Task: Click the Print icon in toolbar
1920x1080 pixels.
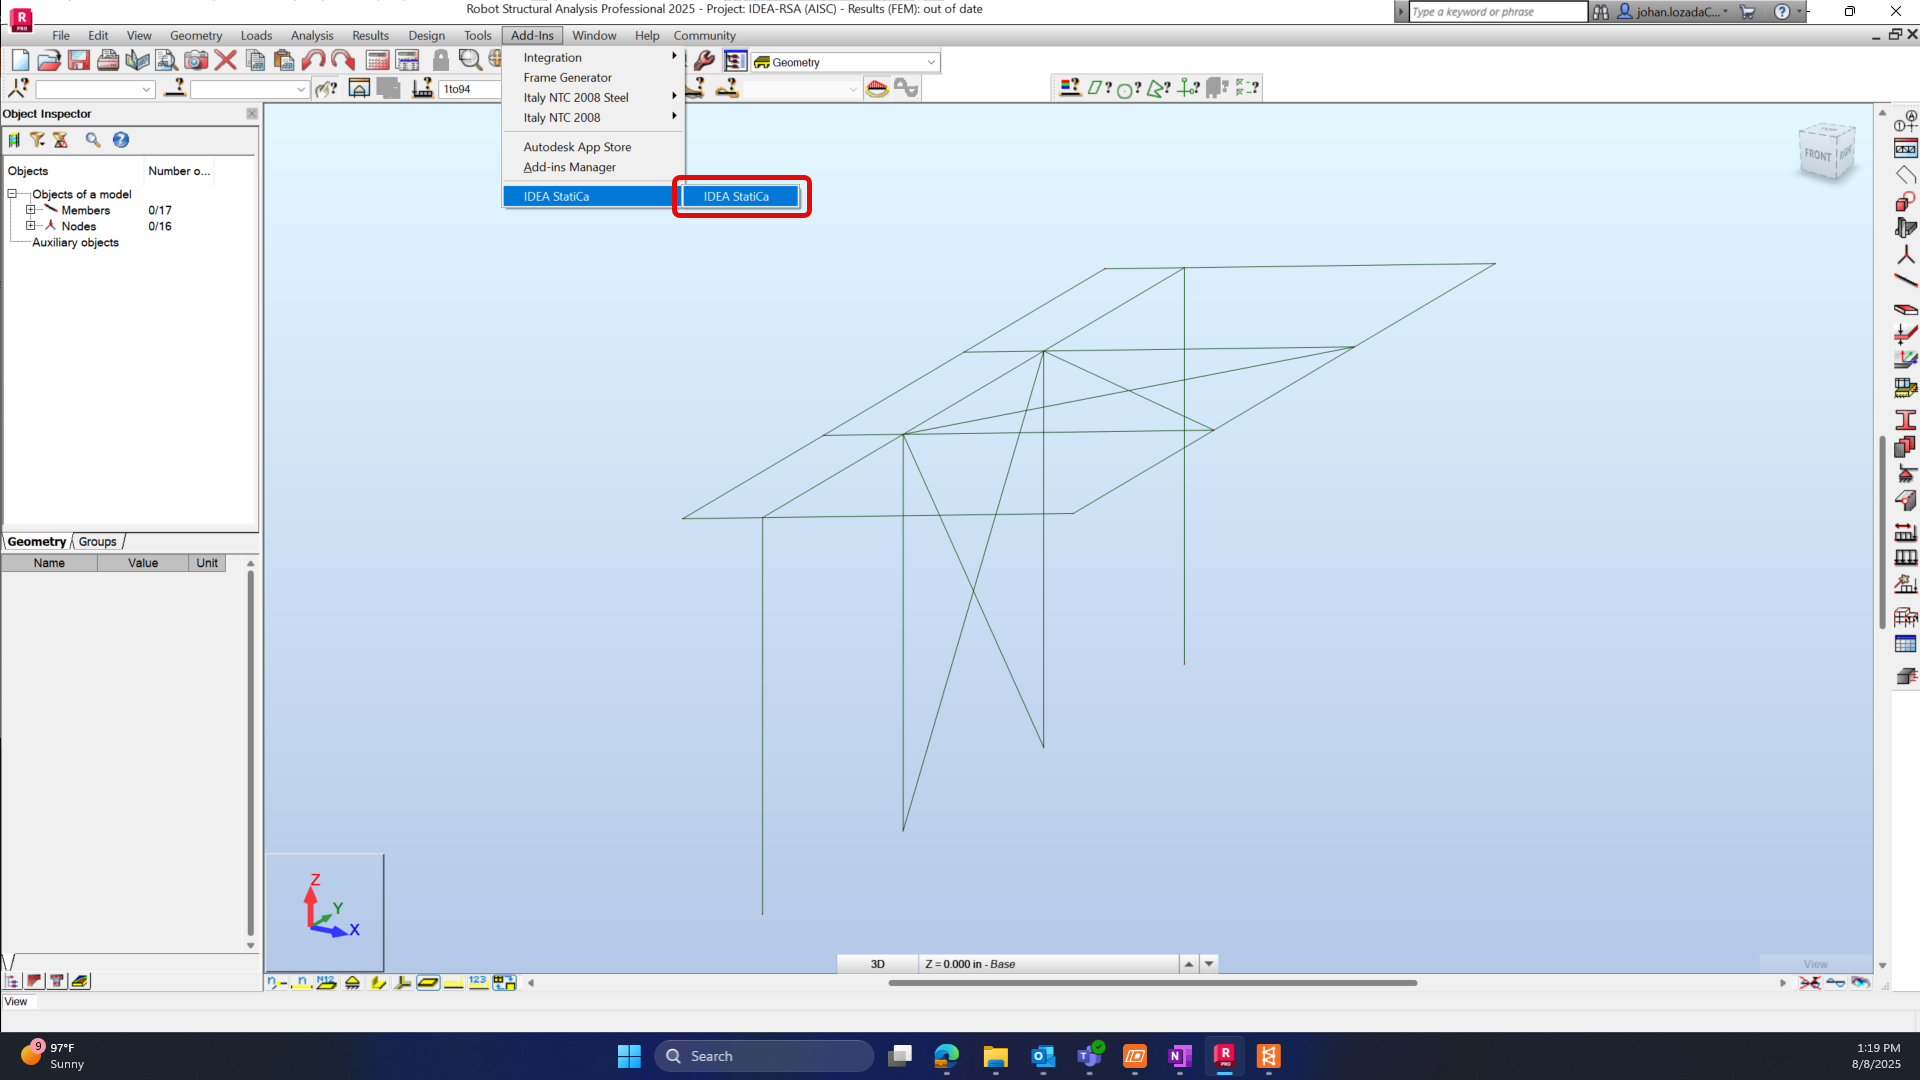Action: (108, 61)
